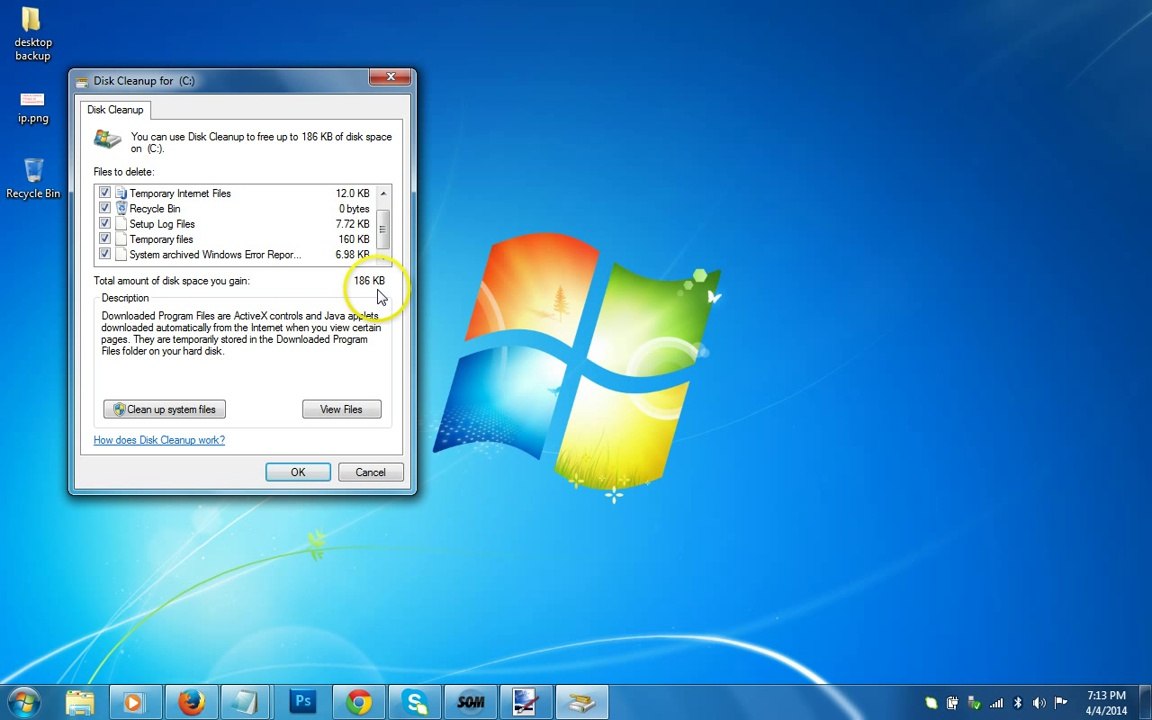1152x720 pixels.
Task: Toggle System archived Windows Error Reporting checkbox
Action: (105, 254)
